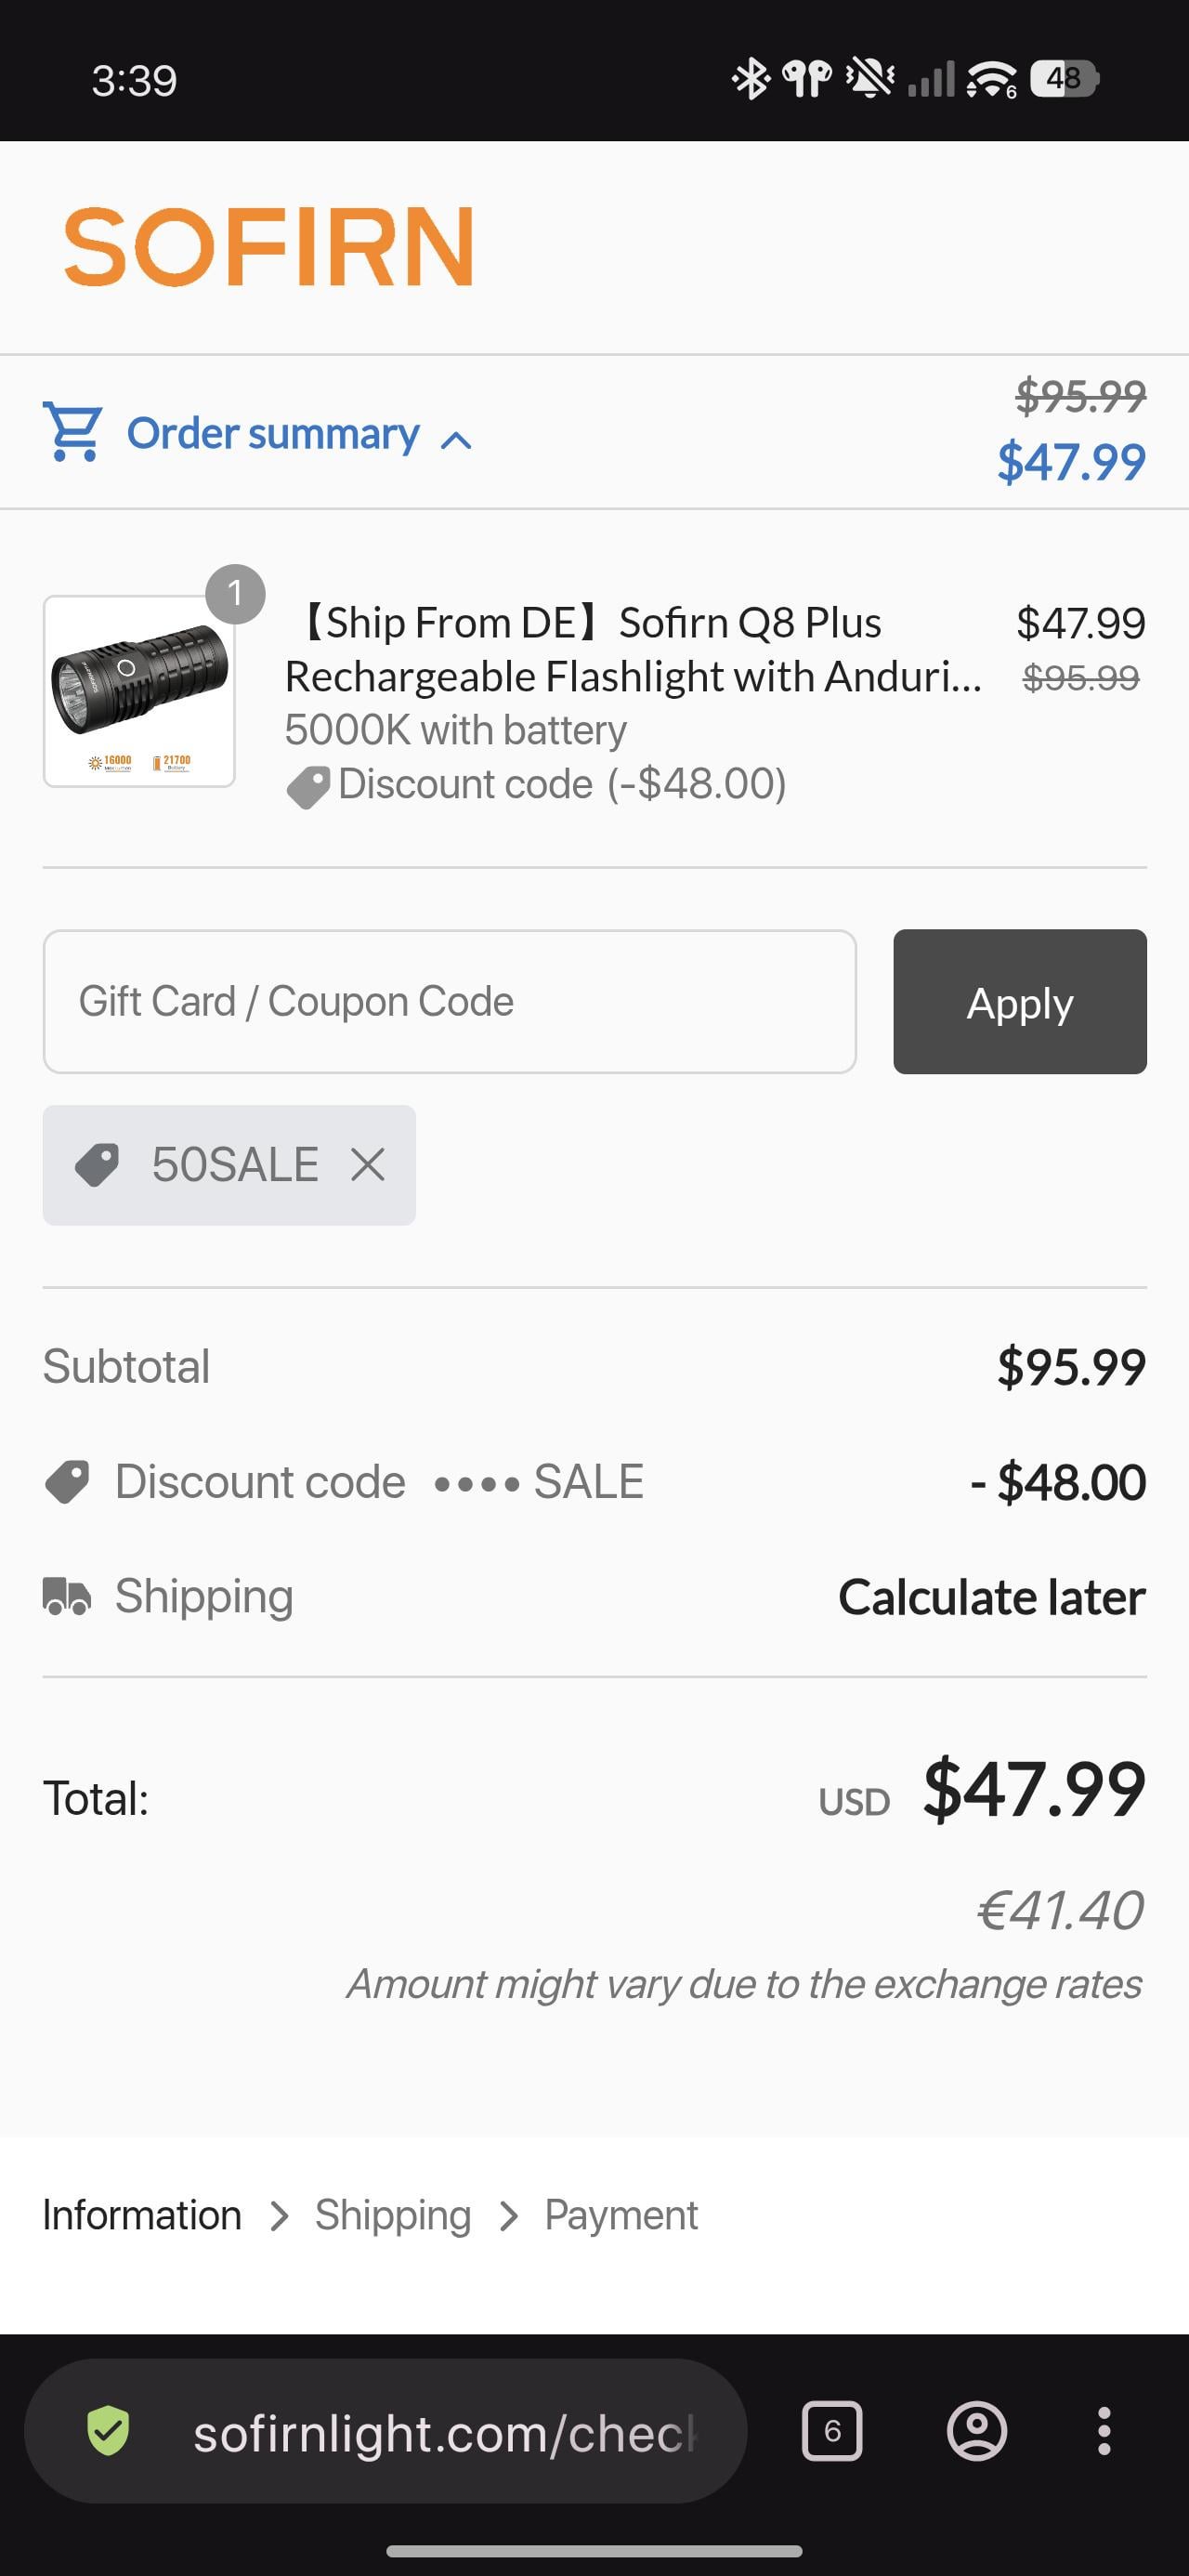Go to the Payment breadcrumb step
Image resolution: width=1189 pixels, height=2576 pixels.
pos(621,2215)
